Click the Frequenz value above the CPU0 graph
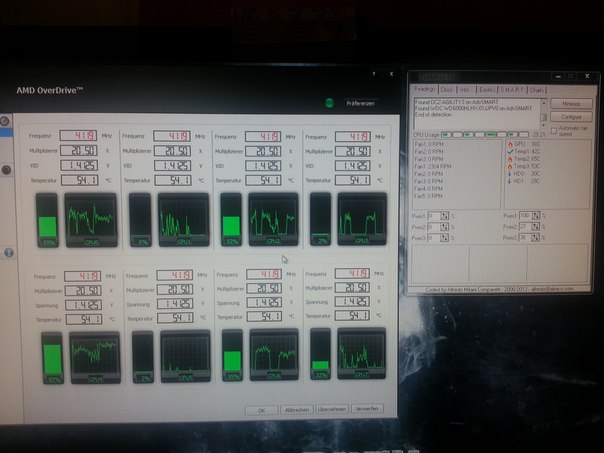Image resolution: width=604 pixels, height=453 pixels. click(79, 136)
